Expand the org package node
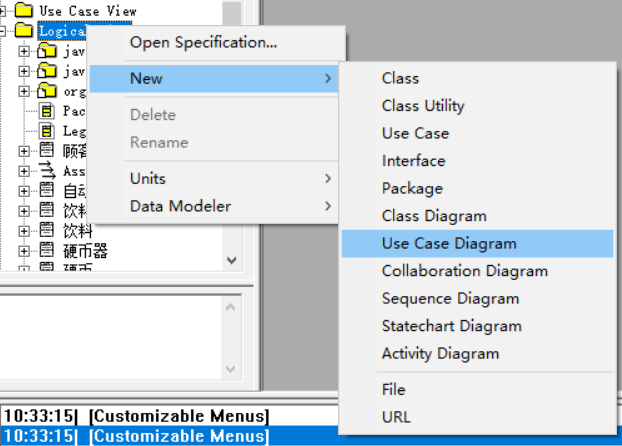Image resolution: width=622 pixels, height=446 pixels. 25,91
